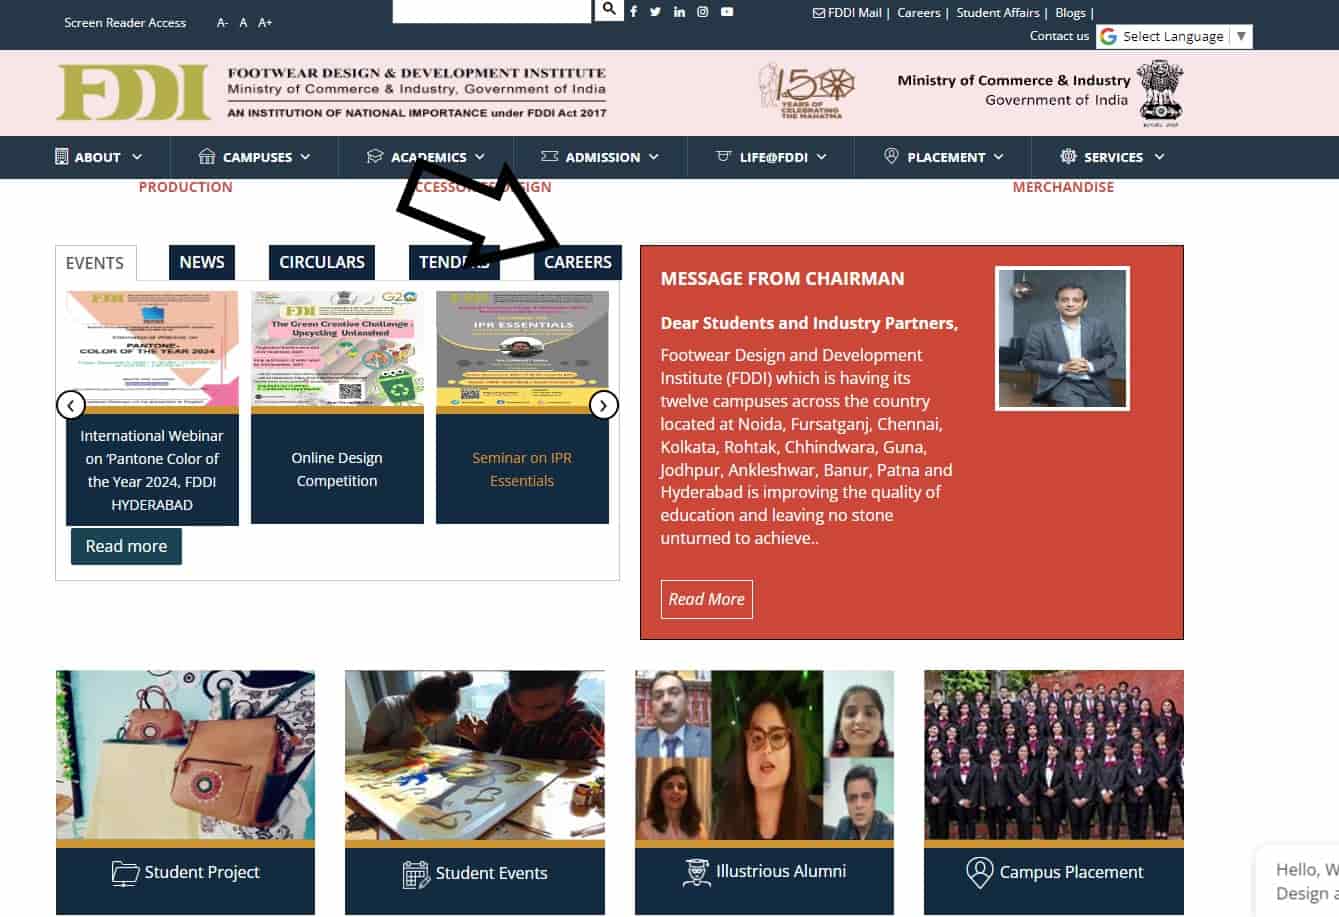Open FDDI Mail via the envelope icon
The height and width of the screenshot is (917, 1339).
820,13
